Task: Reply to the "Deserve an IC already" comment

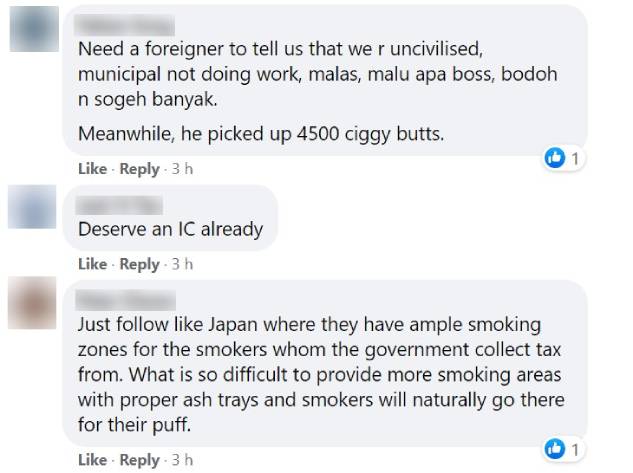Action: (139, 264)
